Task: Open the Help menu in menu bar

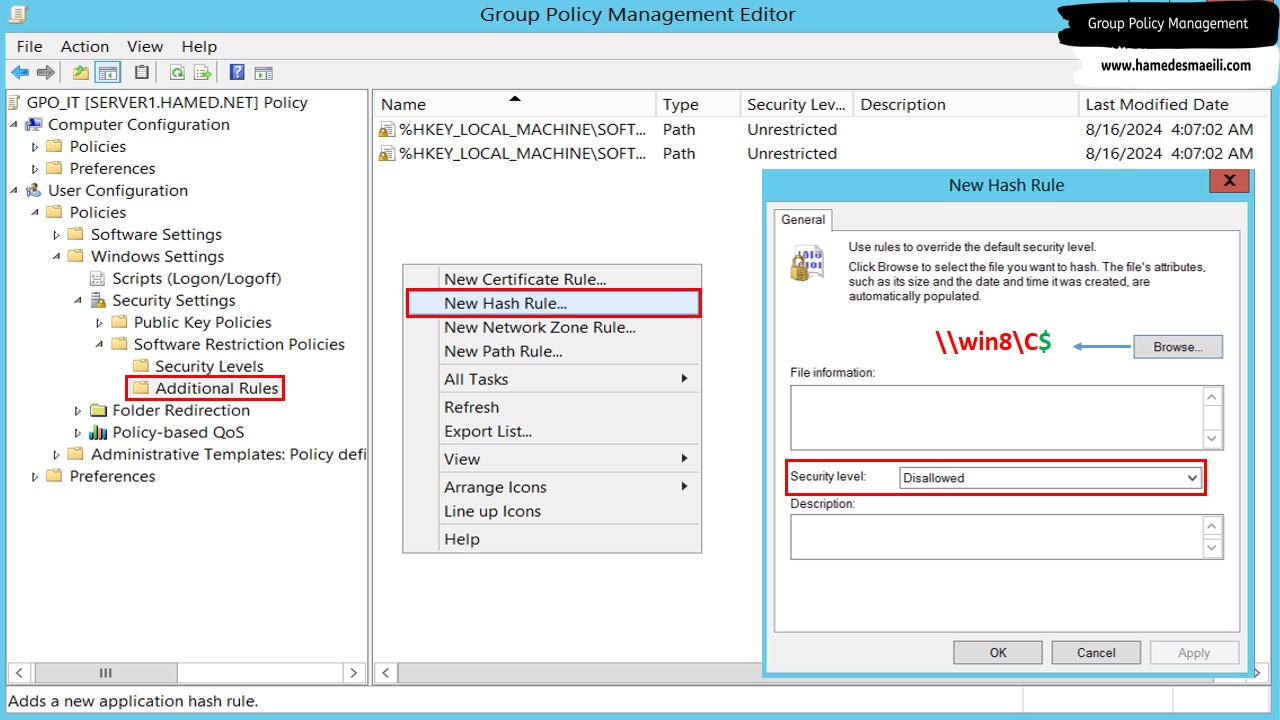Action: 199,46
